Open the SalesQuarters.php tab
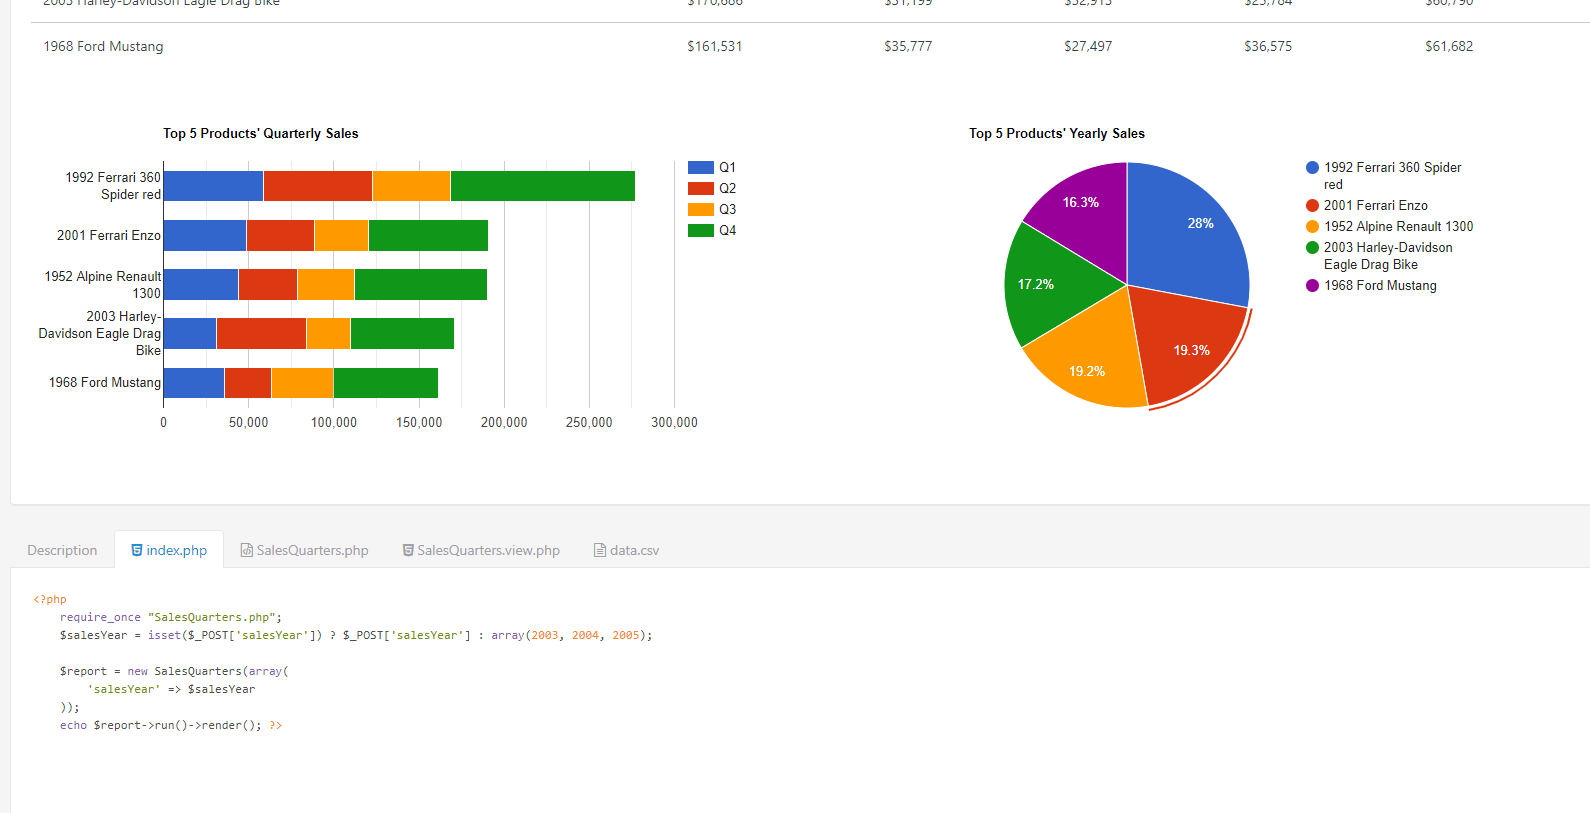Viewport: 1590px width, 813px height. [304, 550]
